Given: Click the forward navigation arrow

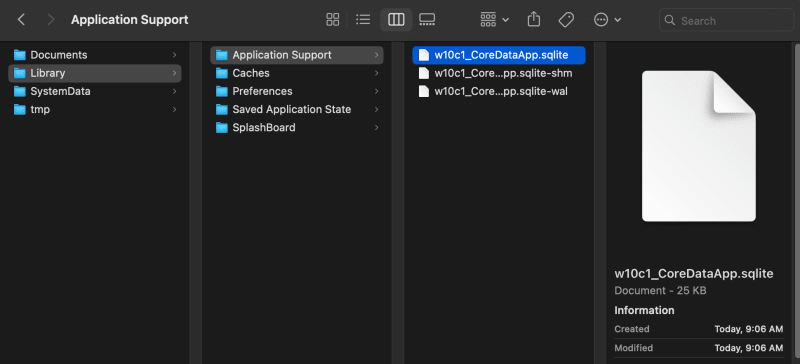Looking at the screenshot, I should tap(50, 20).
